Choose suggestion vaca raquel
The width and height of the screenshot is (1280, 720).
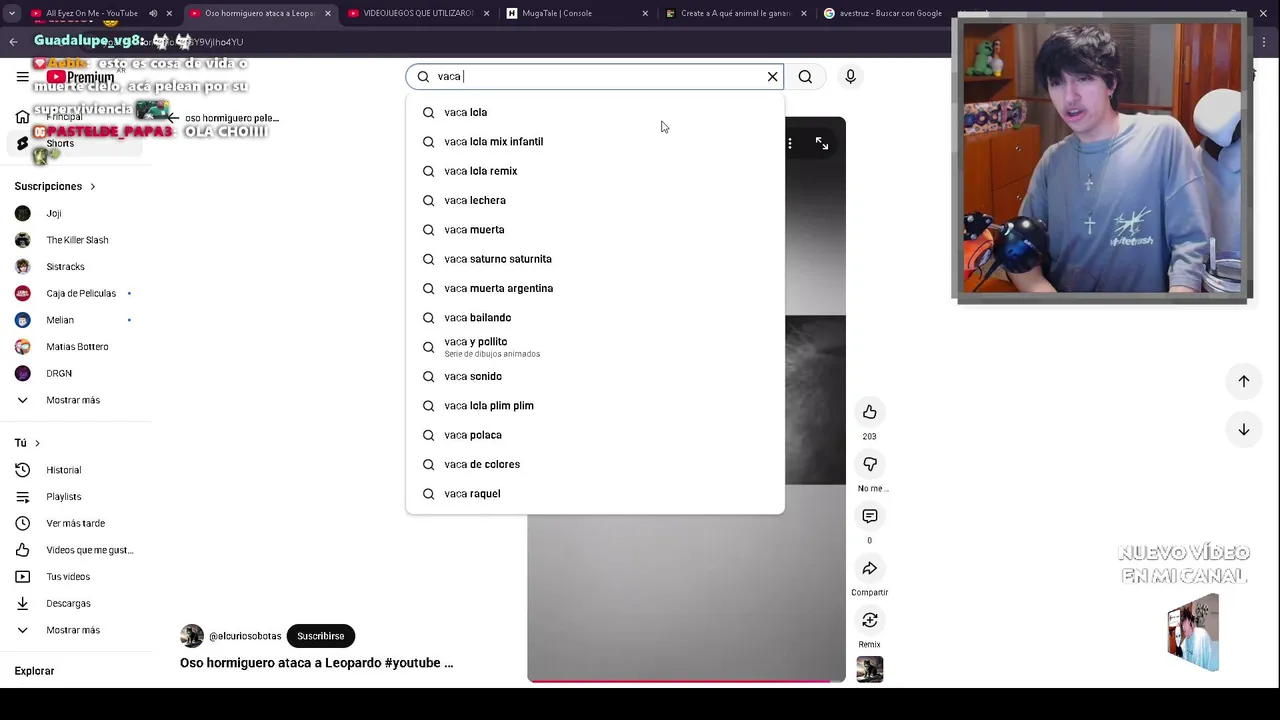click(x=595, y=493)
